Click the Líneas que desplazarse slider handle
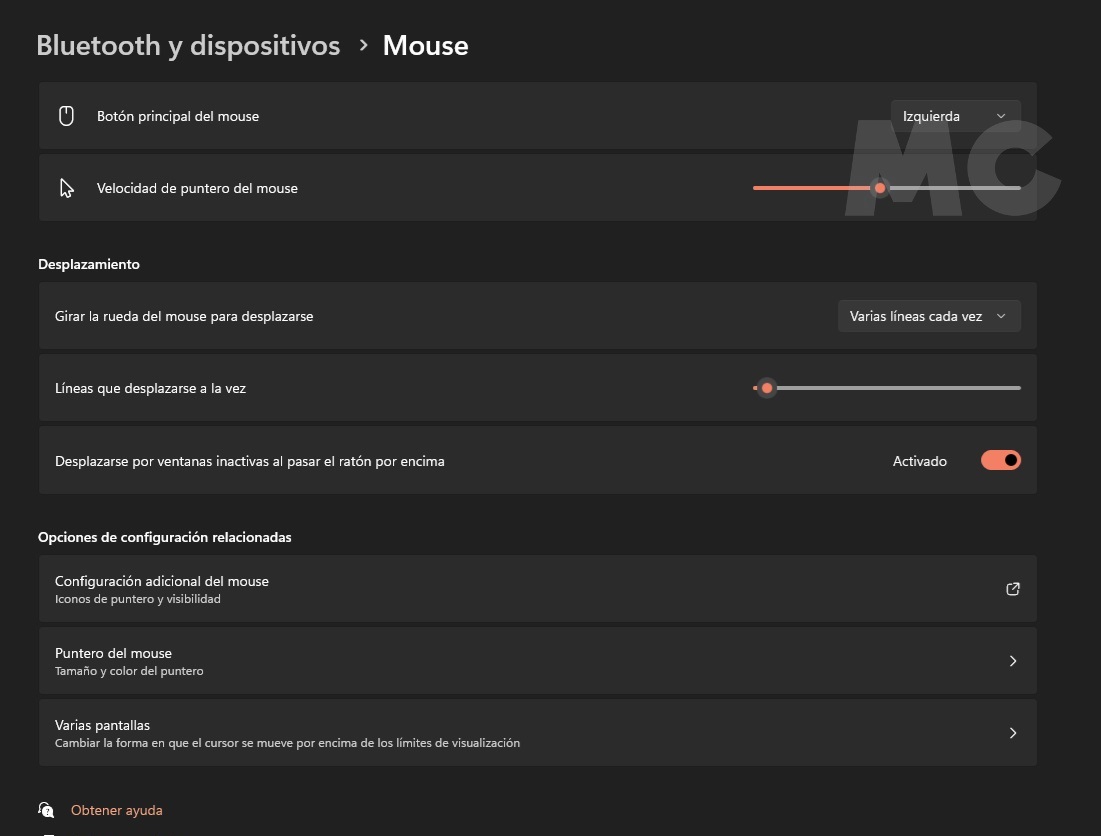The height and width of the screenshot is (836, 1101). point(767,388)
